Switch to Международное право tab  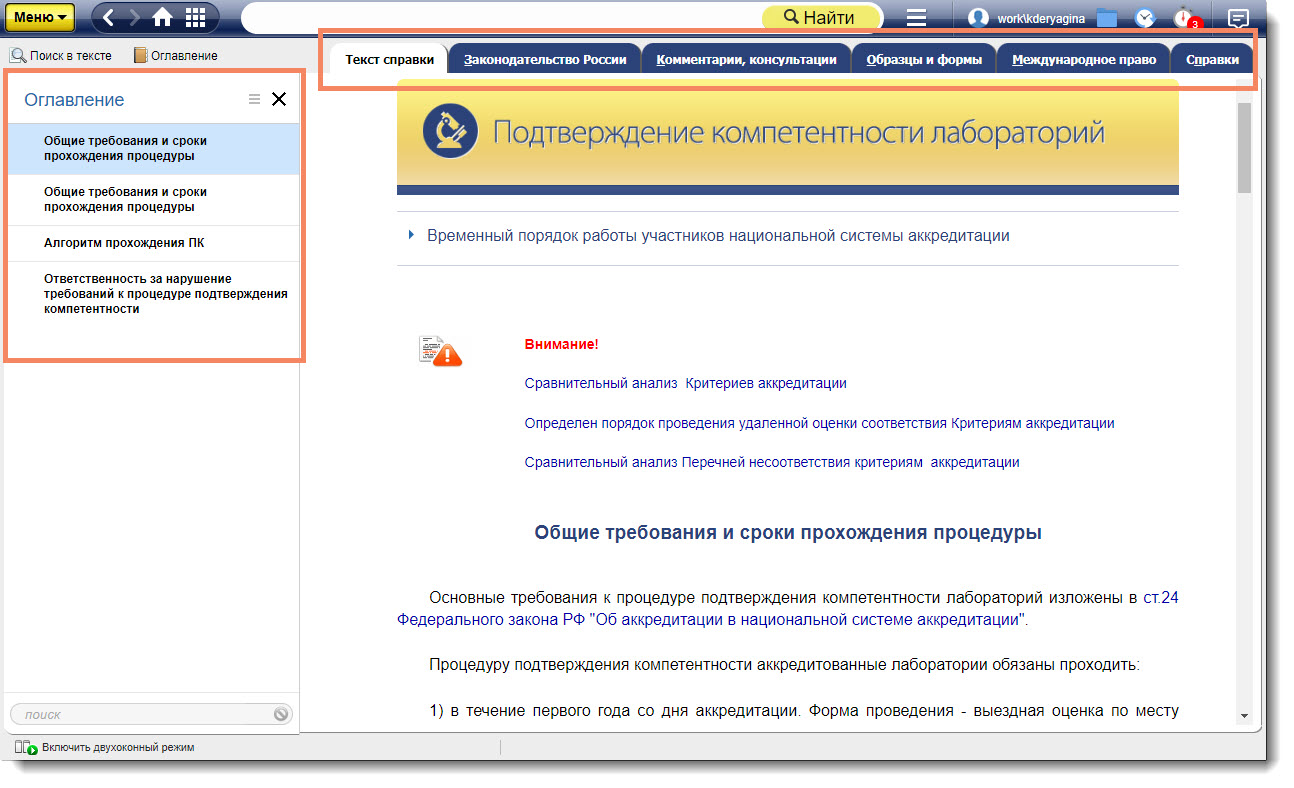pos(1084,59)
